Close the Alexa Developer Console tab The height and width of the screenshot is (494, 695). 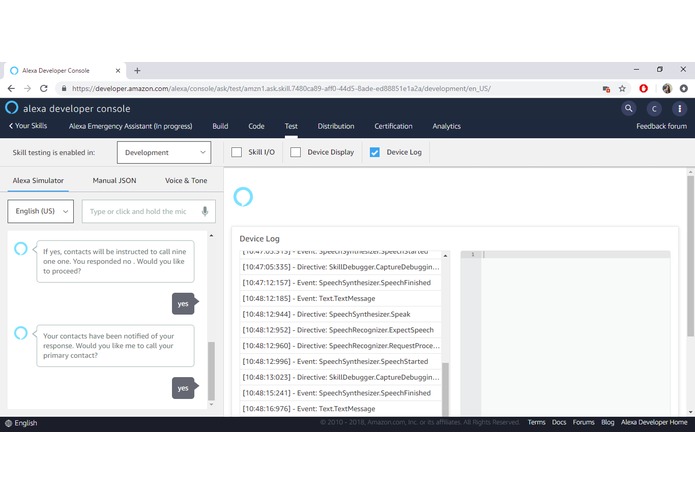[118, 70]
